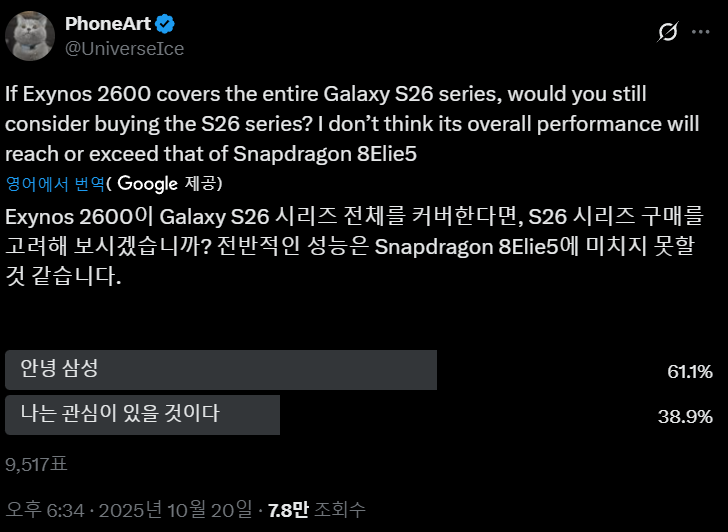Click the original English tweet text
728x532 pixels.
click(x=328, y=124)
